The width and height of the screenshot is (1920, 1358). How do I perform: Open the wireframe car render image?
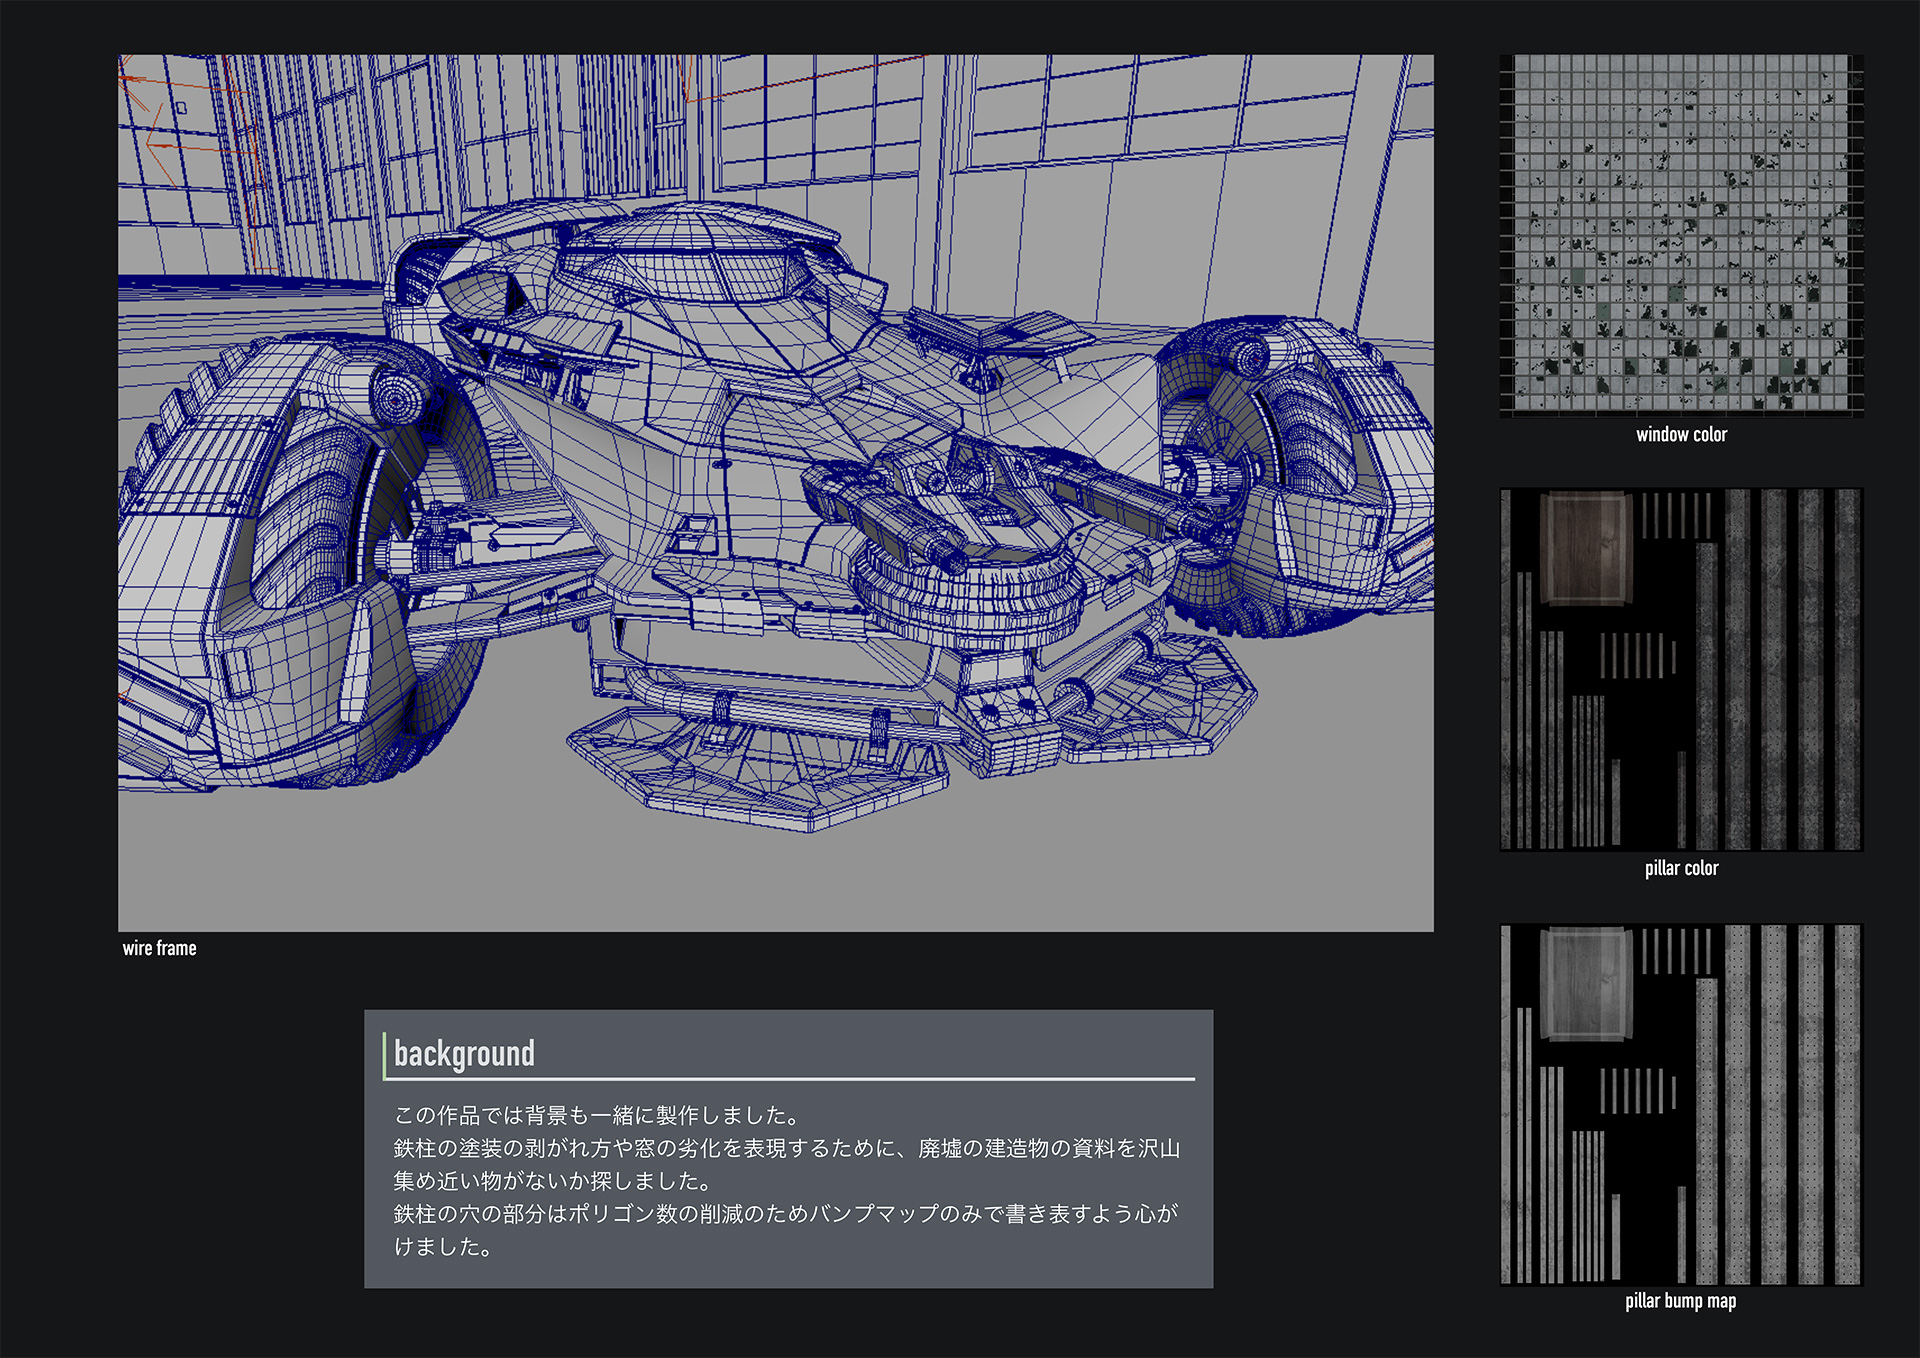coord(776,493)
